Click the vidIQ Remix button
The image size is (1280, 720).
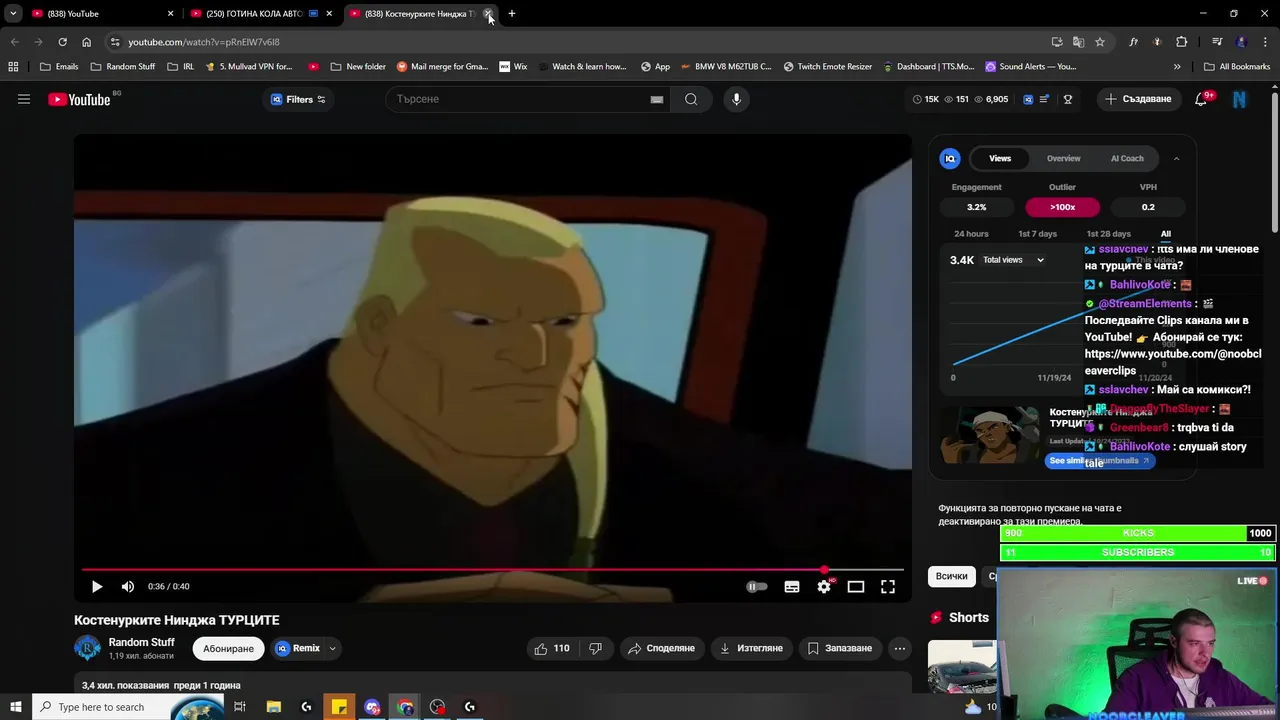click(x=298, y=648)
